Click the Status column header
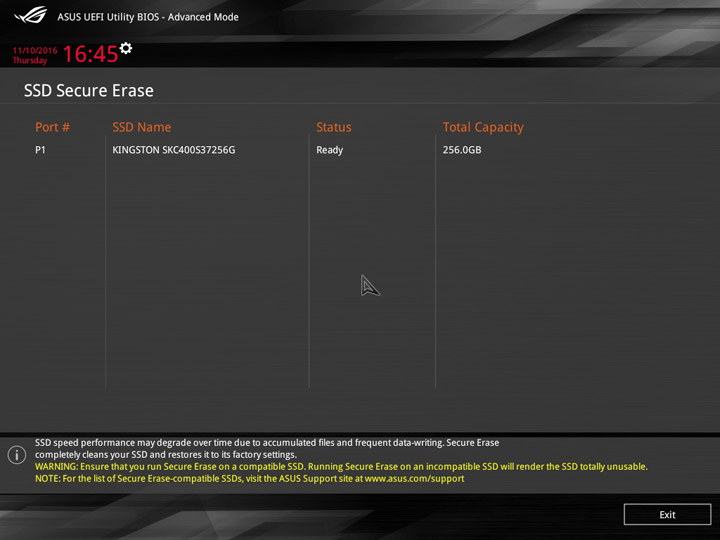This screenshot has height=540, width=720. [334, 127]
